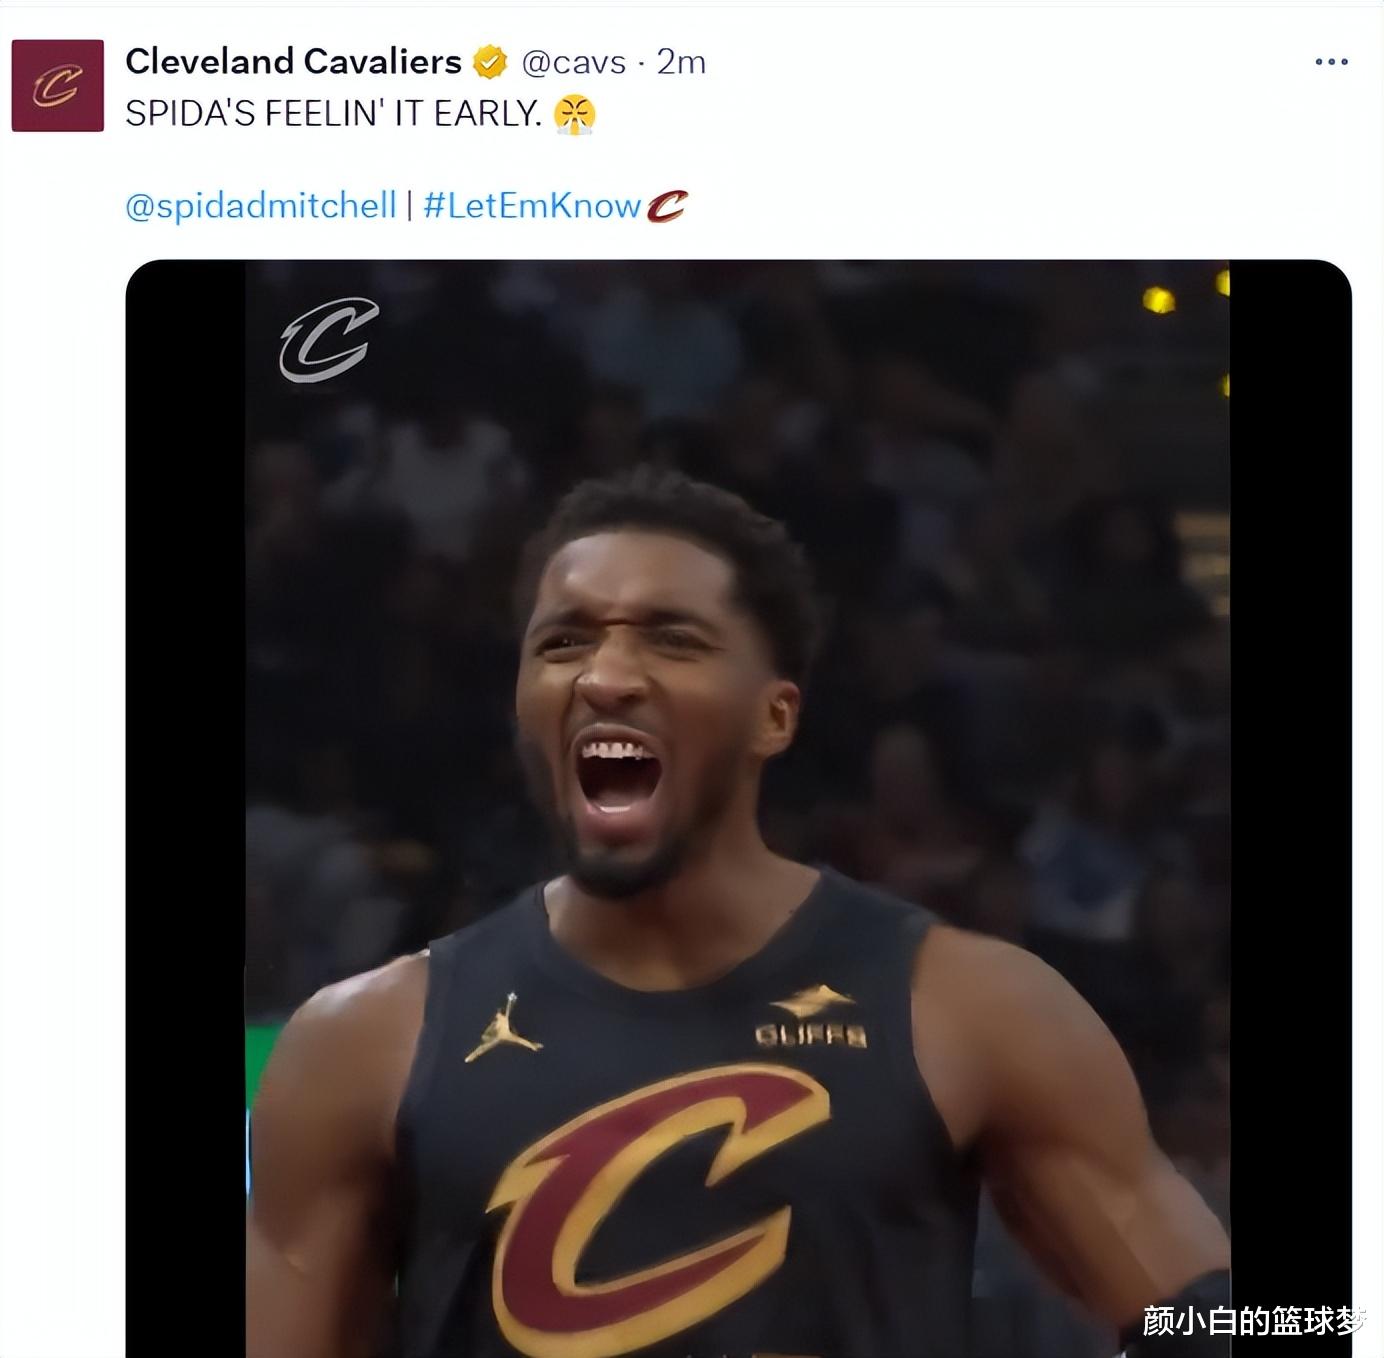Screen dimensions: 1384x1358
Task: Click the gold verified badge
Action: (x=490, y=62)
